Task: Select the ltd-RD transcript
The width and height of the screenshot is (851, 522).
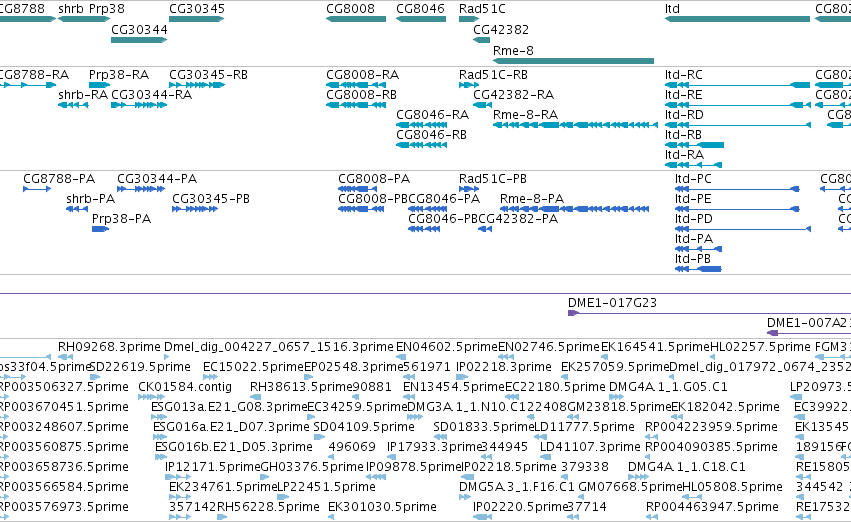Action: [738, 125]
